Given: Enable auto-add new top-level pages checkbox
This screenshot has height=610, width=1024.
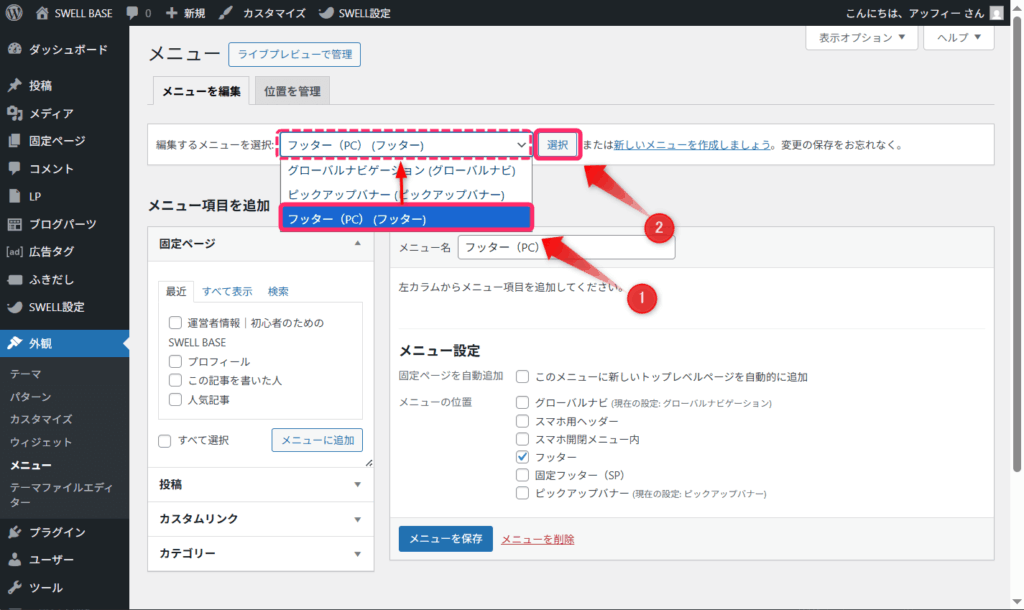Looking at the screenshot, I should pos(522,376).
